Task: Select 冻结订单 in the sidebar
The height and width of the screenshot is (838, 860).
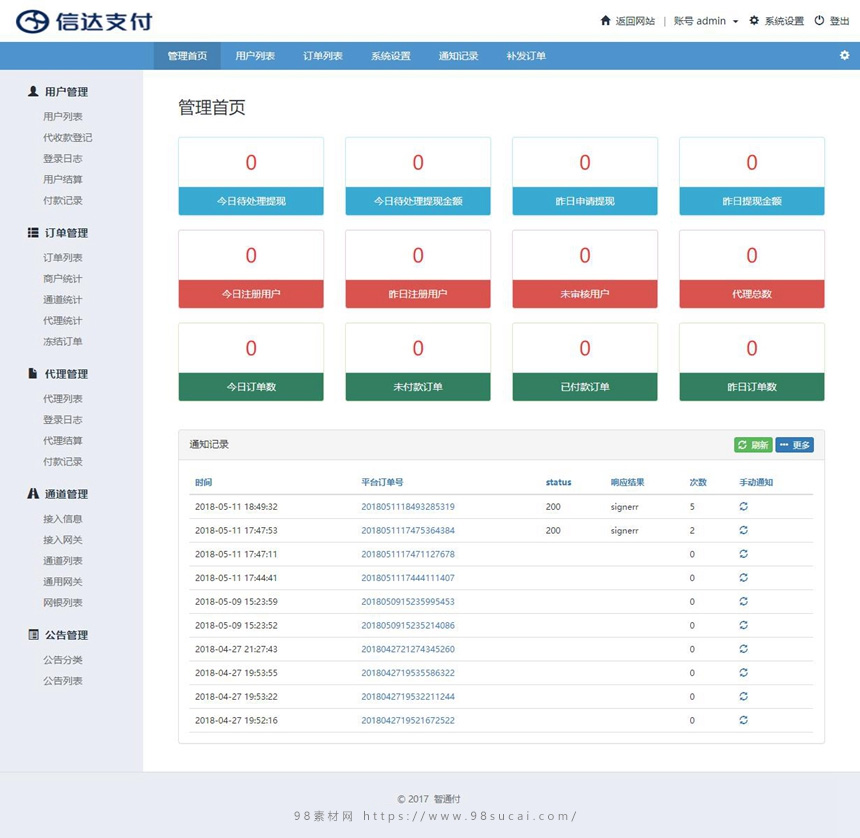Action: click(x=61, y=342)
